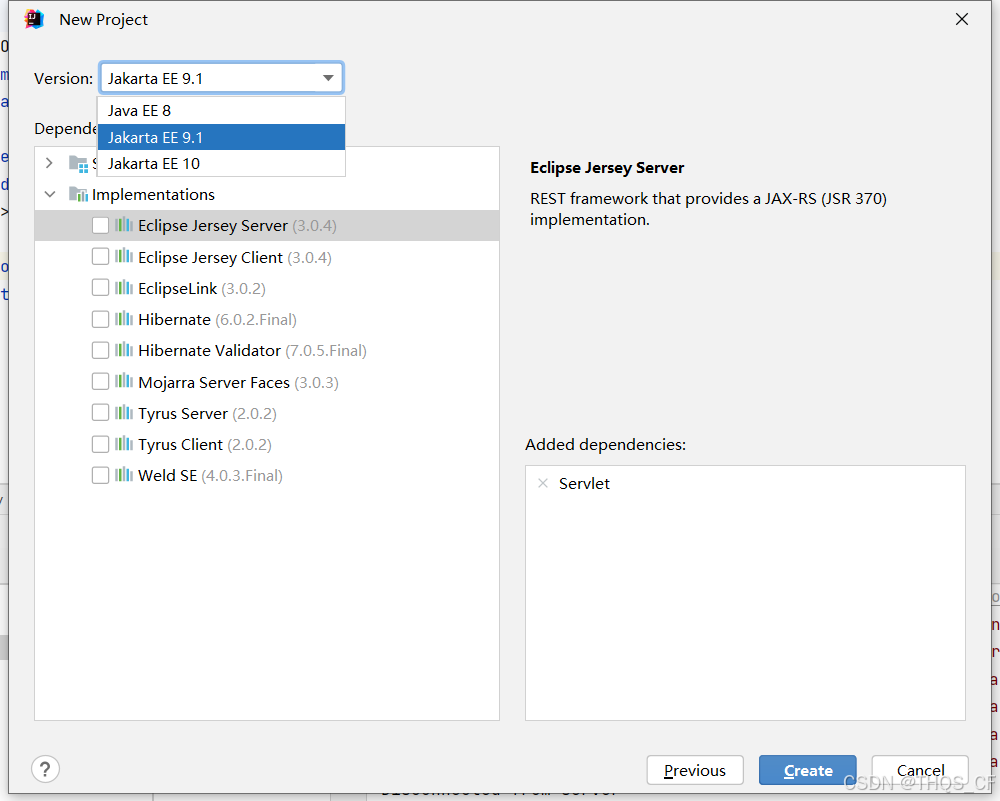Open help with the question mark button
This screenshot has width=1000, height=801.
pyautogui.click(x=45, y=769)
